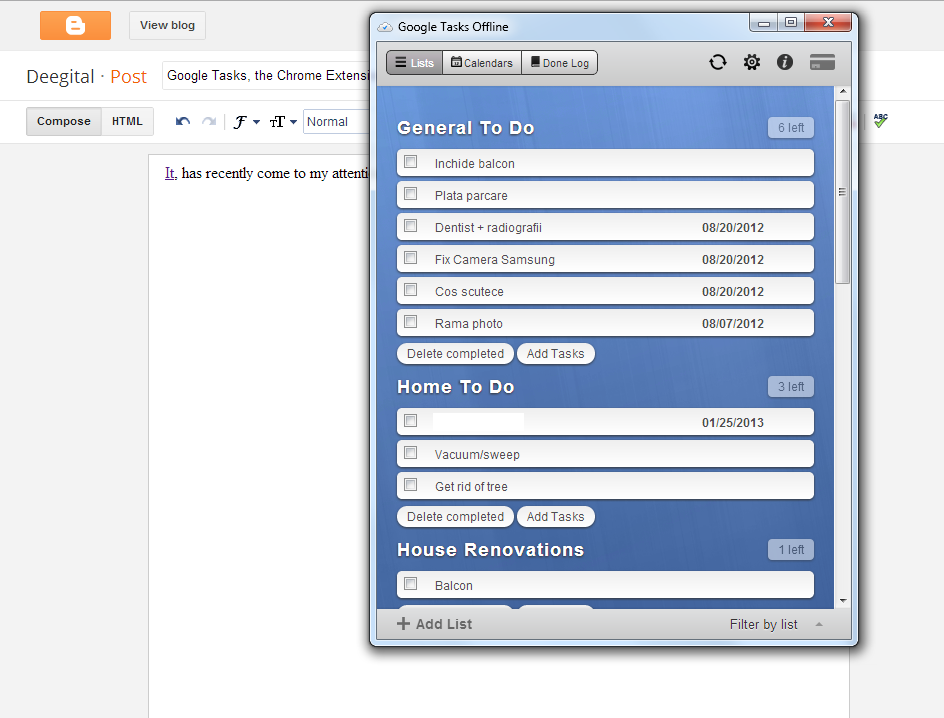Open the info icon in Google Tasks

point(784,62)
